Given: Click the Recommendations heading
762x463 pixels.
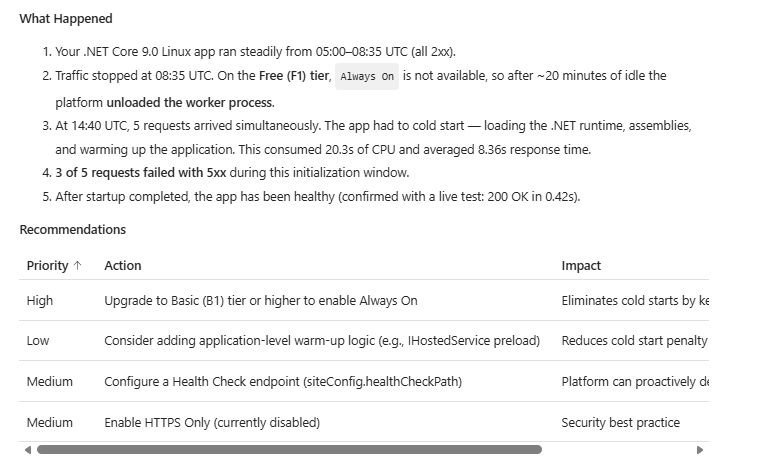Looking at the screenshot, I should [73, 230].
